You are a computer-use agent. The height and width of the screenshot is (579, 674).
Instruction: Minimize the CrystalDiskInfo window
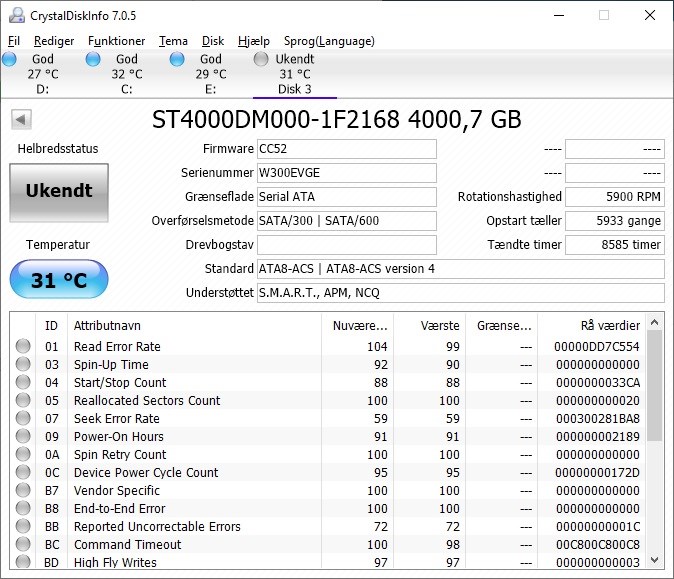559,15
